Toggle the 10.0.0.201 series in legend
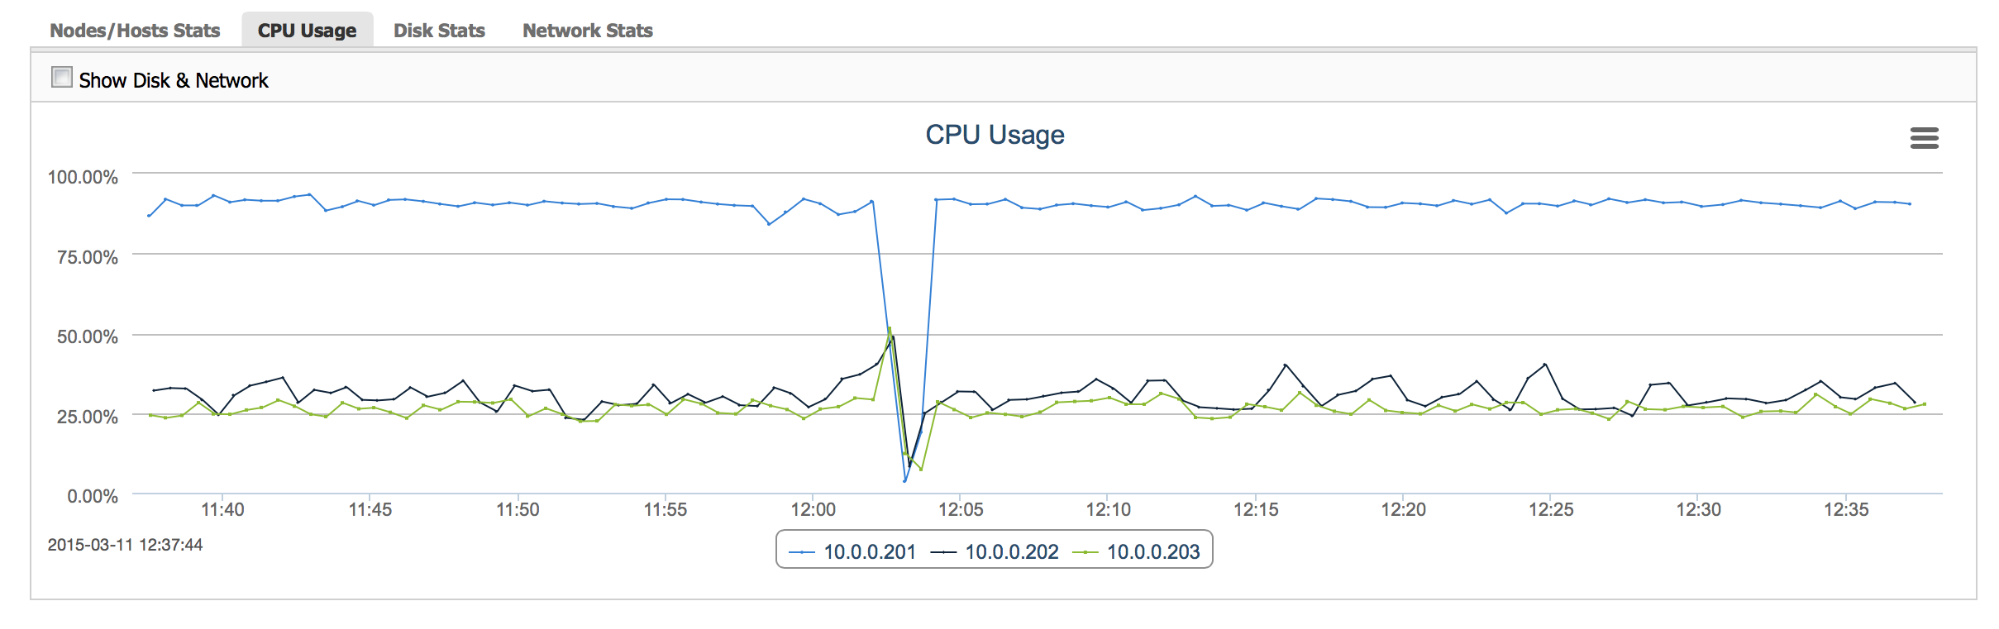 tap(869, 552)
